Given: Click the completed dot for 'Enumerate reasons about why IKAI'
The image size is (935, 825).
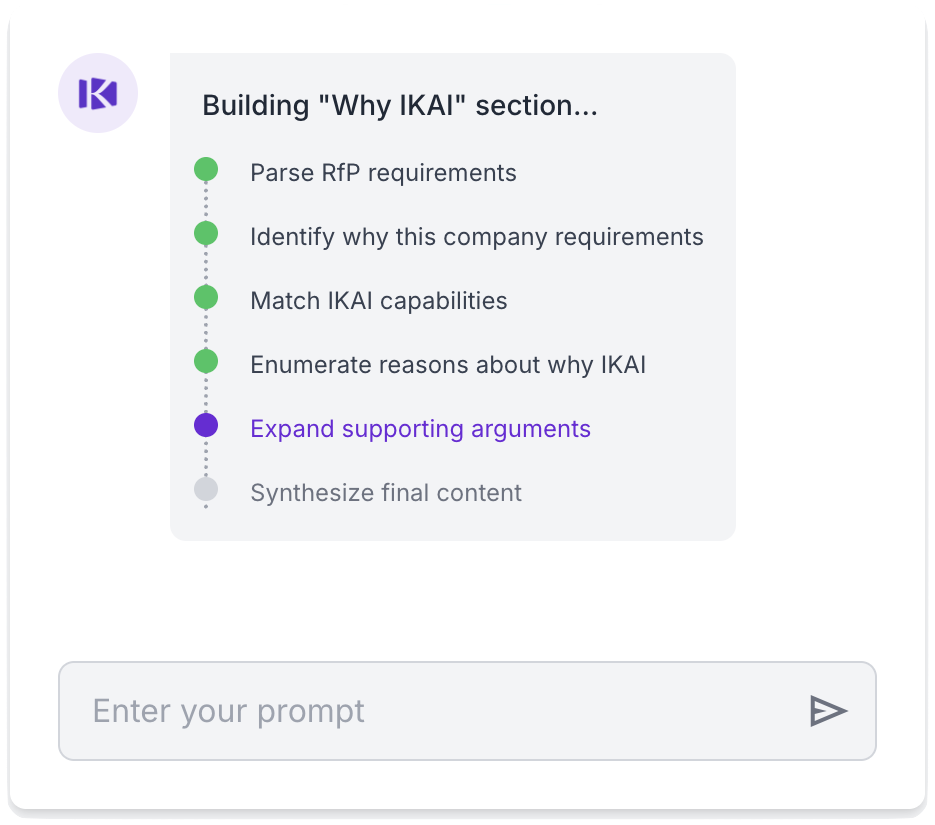Looking at the screenshot, I should point(206,361).
